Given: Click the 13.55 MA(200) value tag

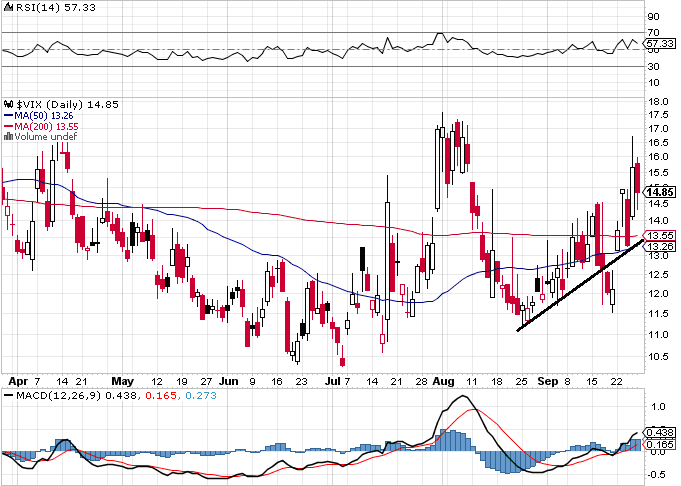Looking at the screenshot, I should coord(660,235).
